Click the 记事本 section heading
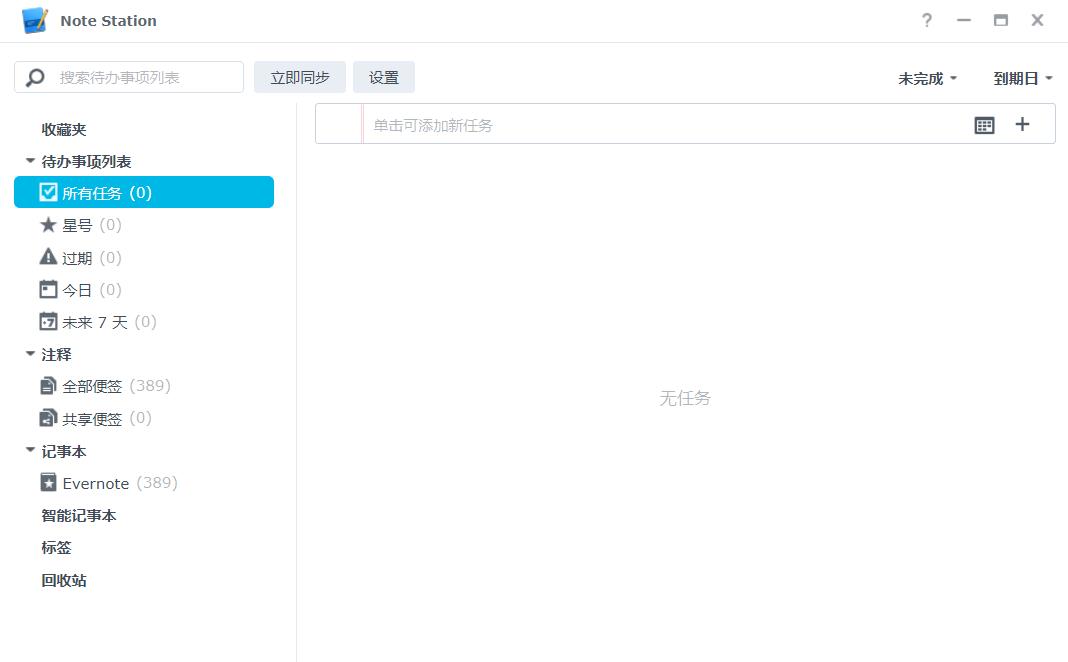Image resolution: width=1068 pixels, height=662 pixels. 64,451
